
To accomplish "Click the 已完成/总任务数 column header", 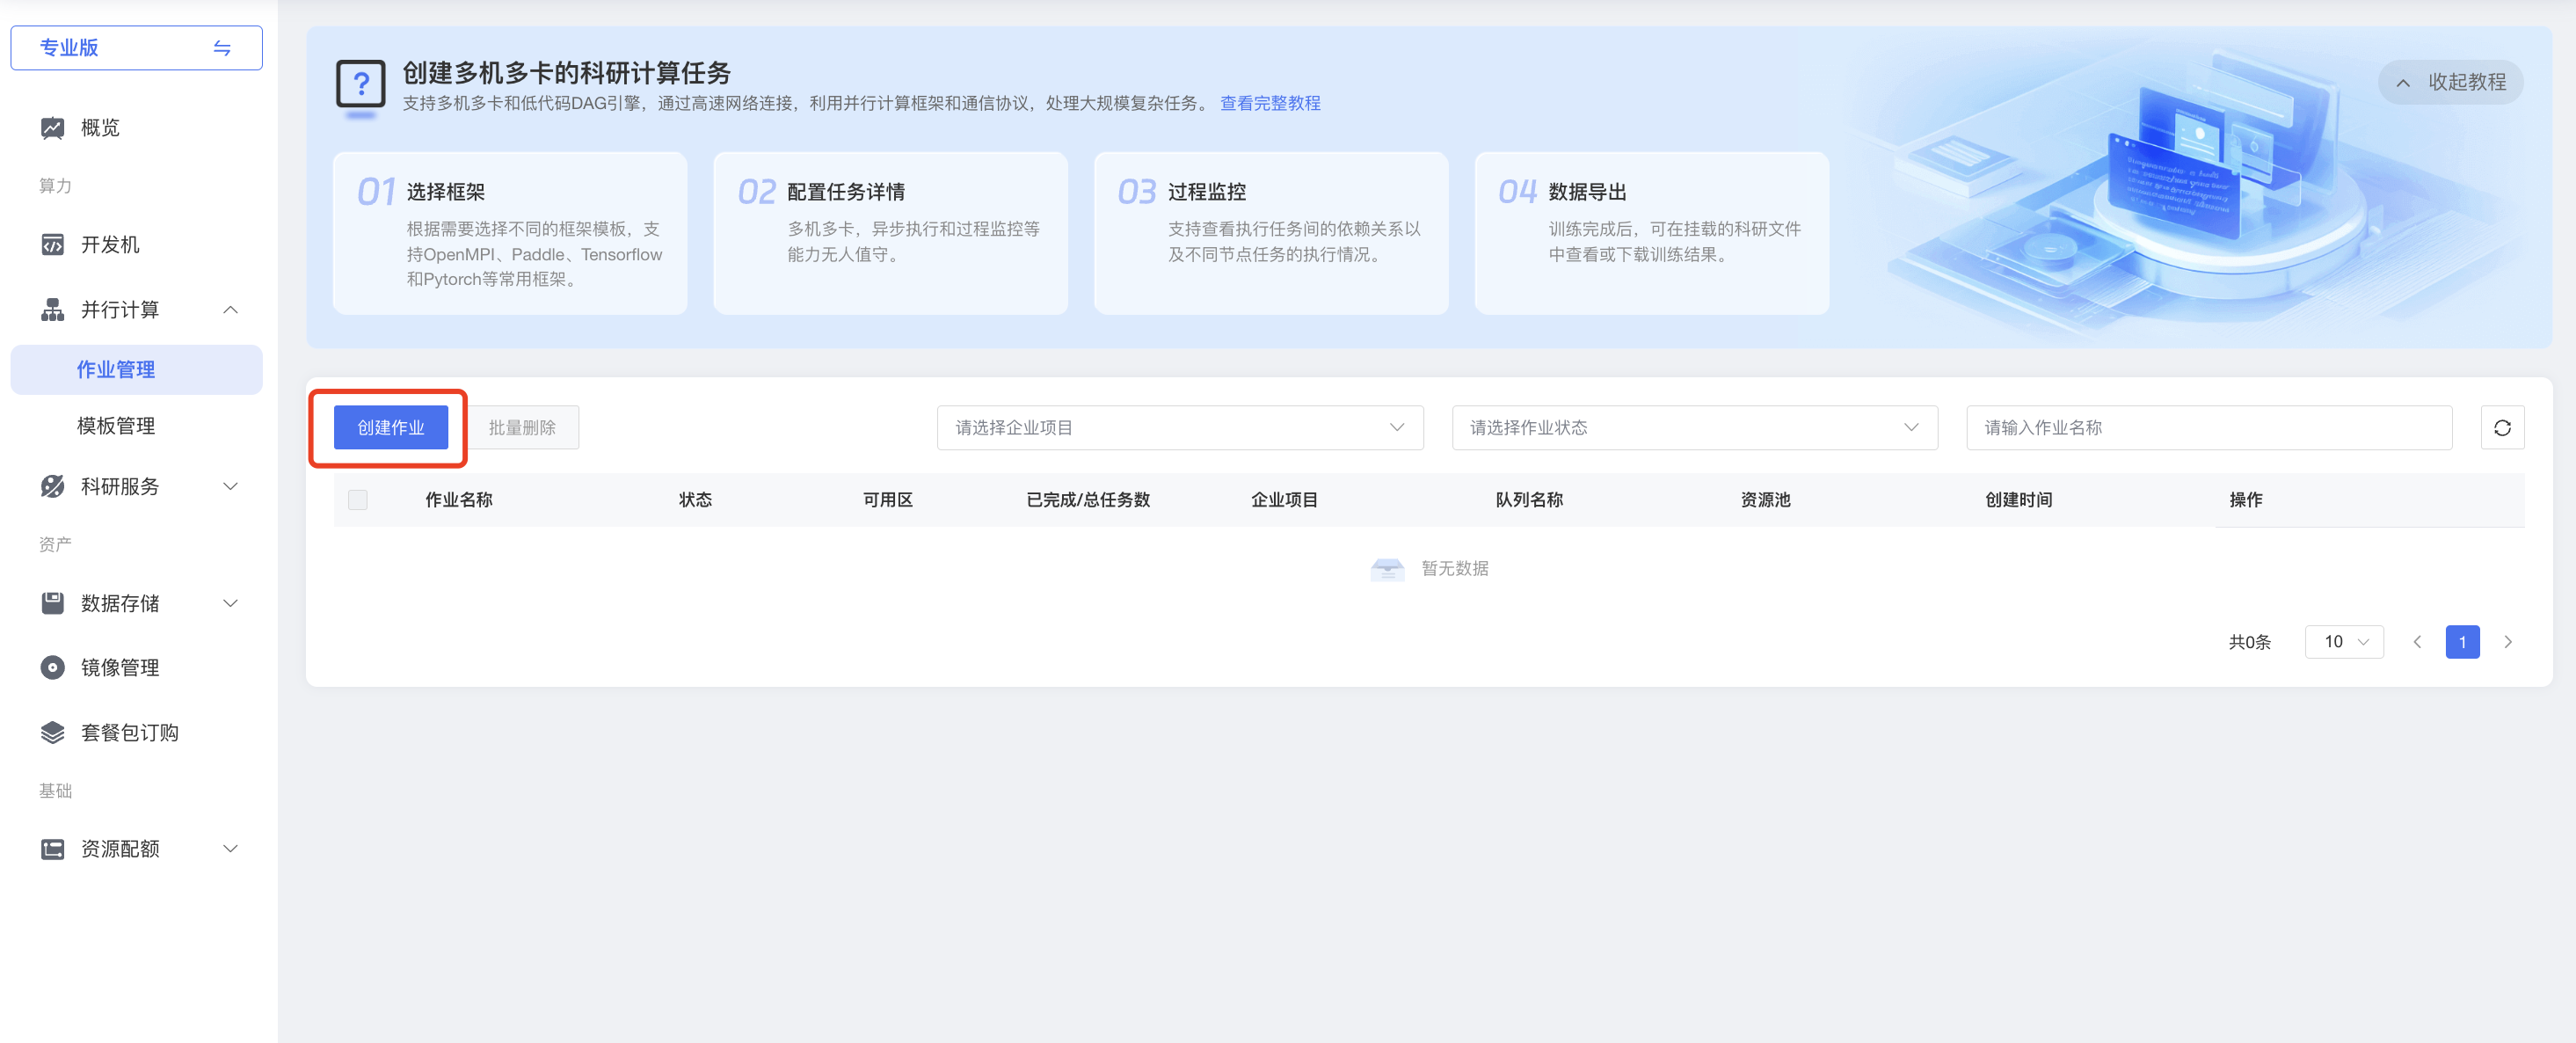I will (x=1088, y=500).
